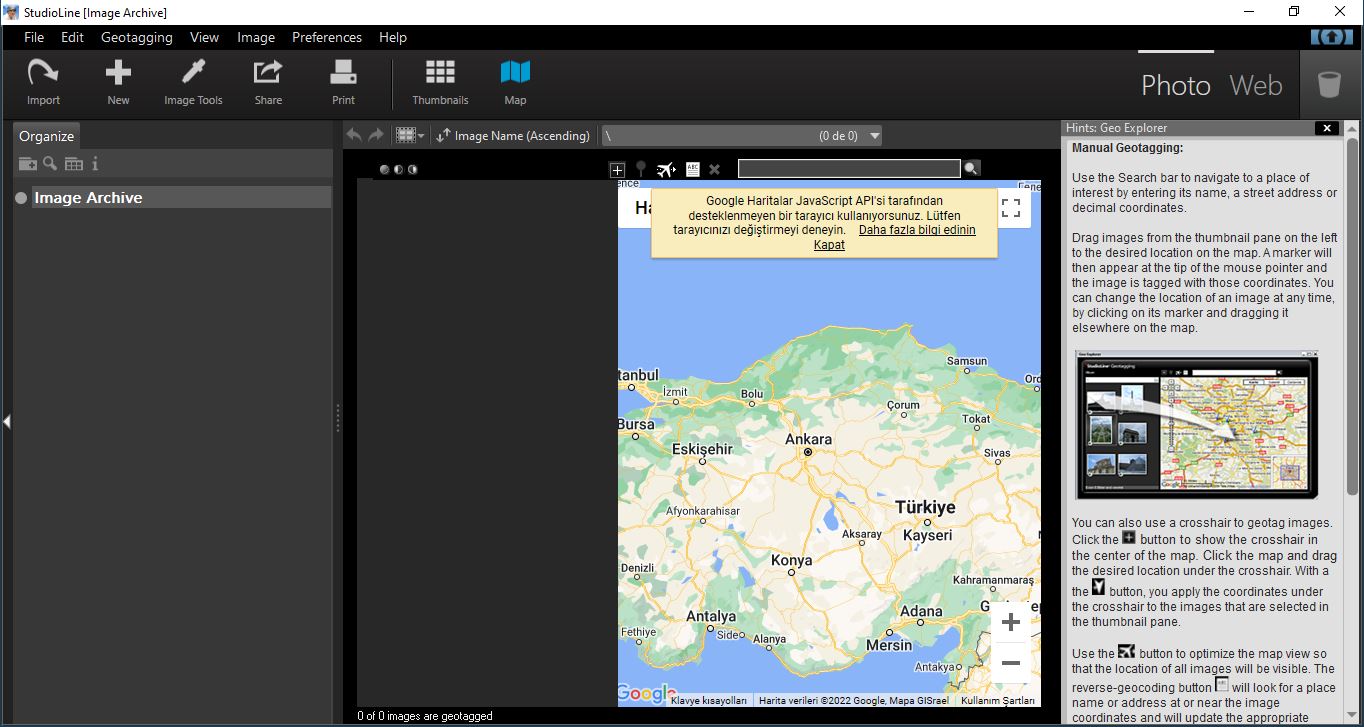The width and height of the screenshot is (1364, 727).
Task: Close the Hints Geo Explorer panel
Action: pyautogui.click(x=1326, y=128)
